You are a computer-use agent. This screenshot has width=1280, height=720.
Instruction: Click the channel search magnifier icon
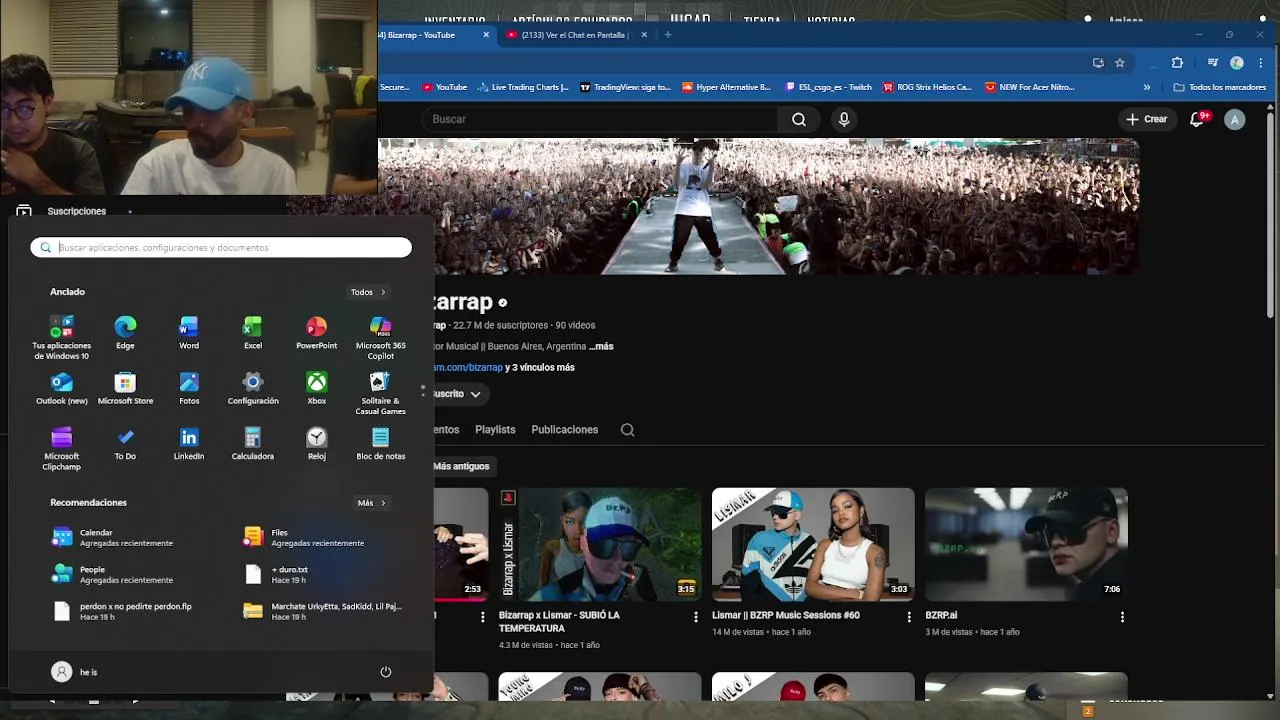coord(628,430)
